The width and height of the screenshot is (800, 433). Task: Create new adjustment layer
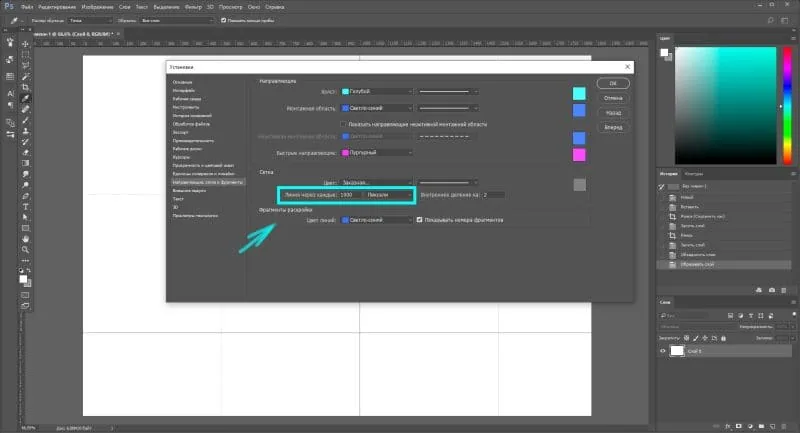coord(750,426)
